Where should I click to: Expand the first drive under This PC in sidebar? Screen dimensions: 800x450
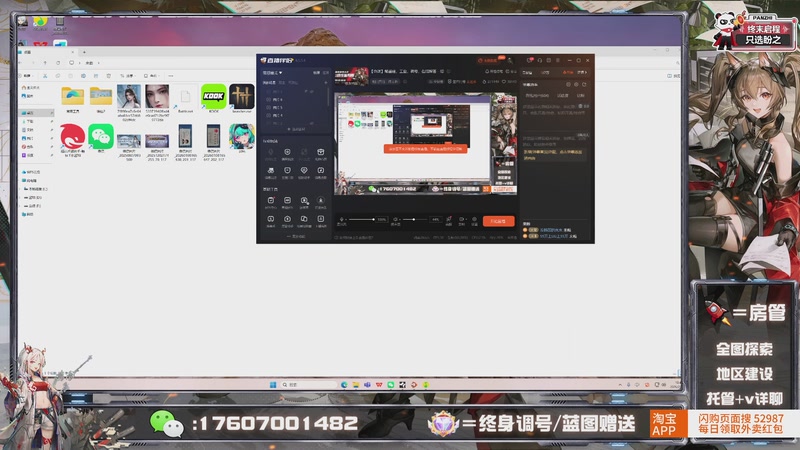pyautogui.click(x=20, y=189)
